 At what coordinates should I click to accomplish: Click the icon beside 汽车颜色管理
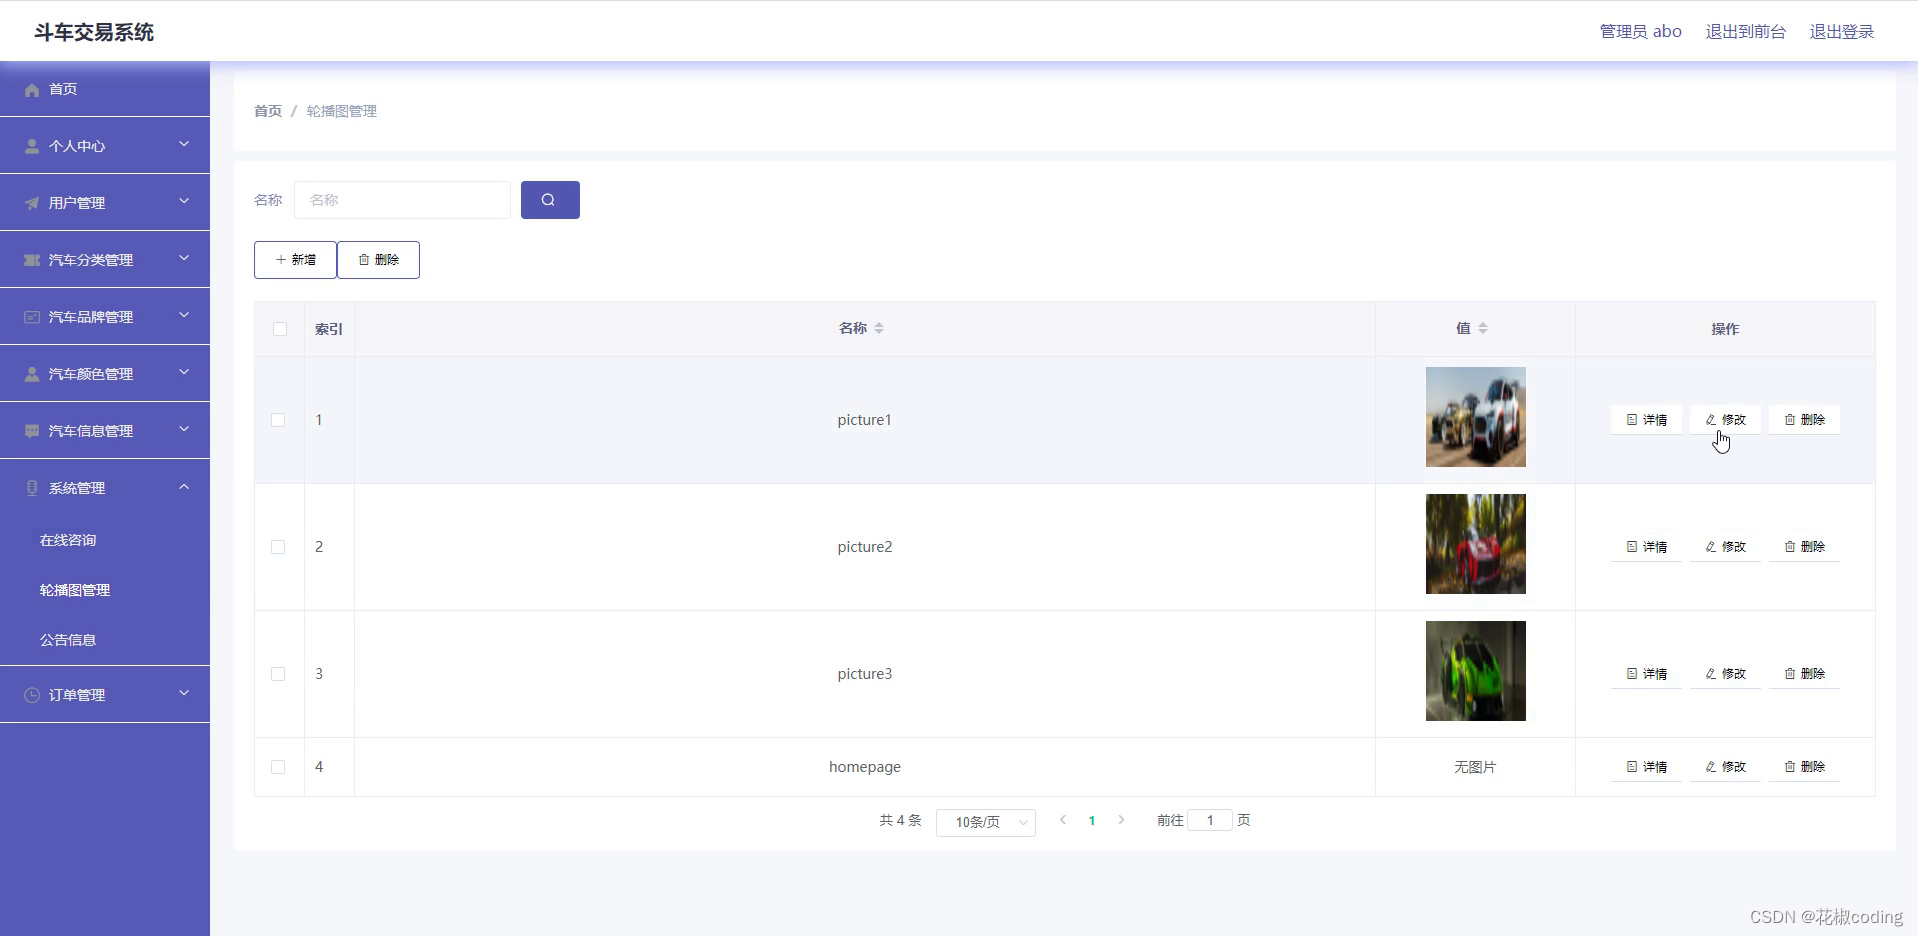coord(32,374)
